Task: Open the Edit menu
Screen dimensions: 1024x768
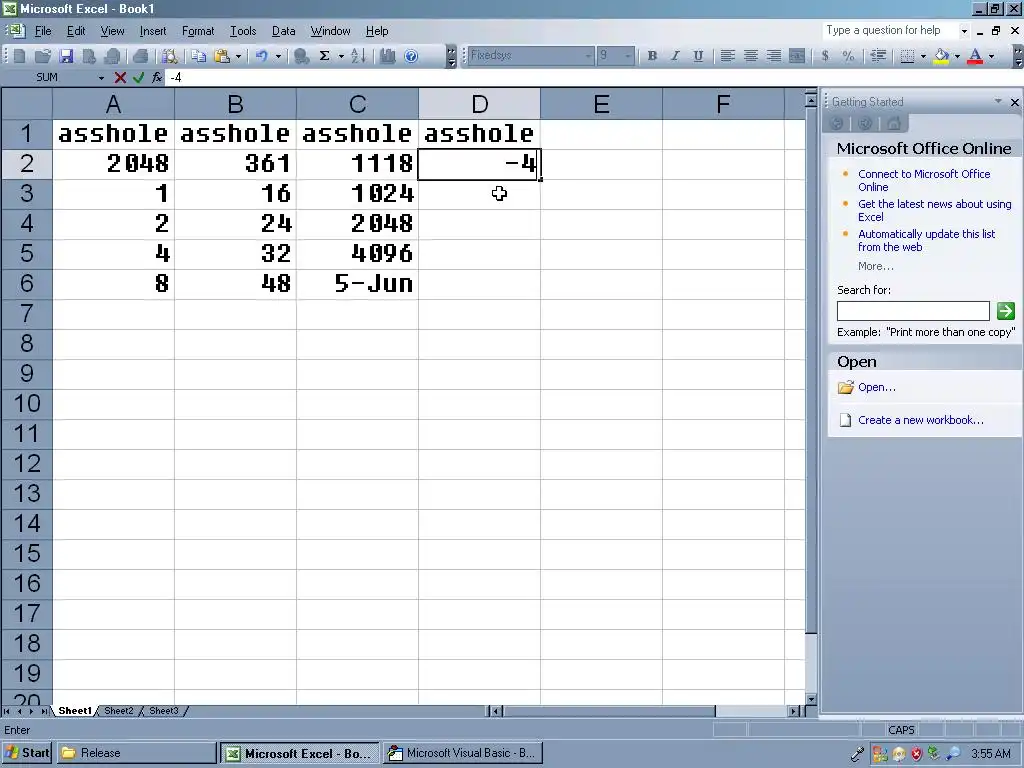Action: [76, 31]
